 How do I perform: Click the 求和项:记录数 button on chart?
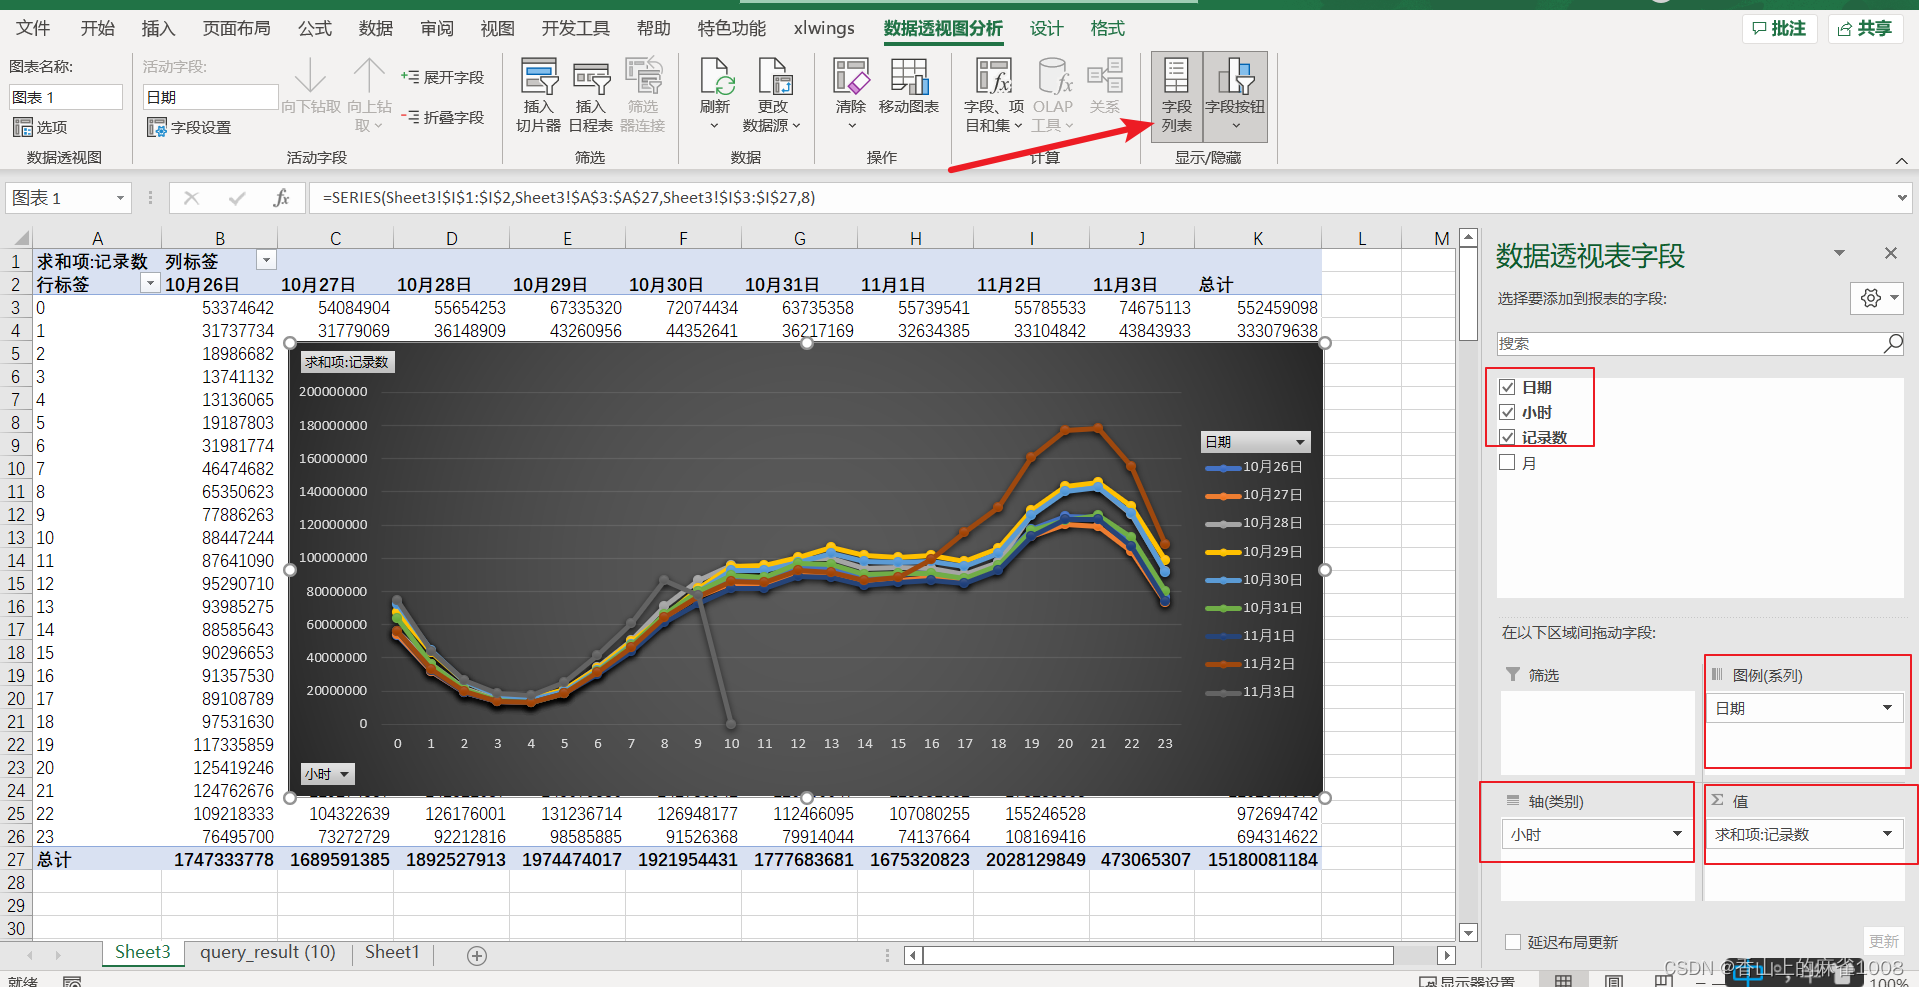[x=347, y=362]
